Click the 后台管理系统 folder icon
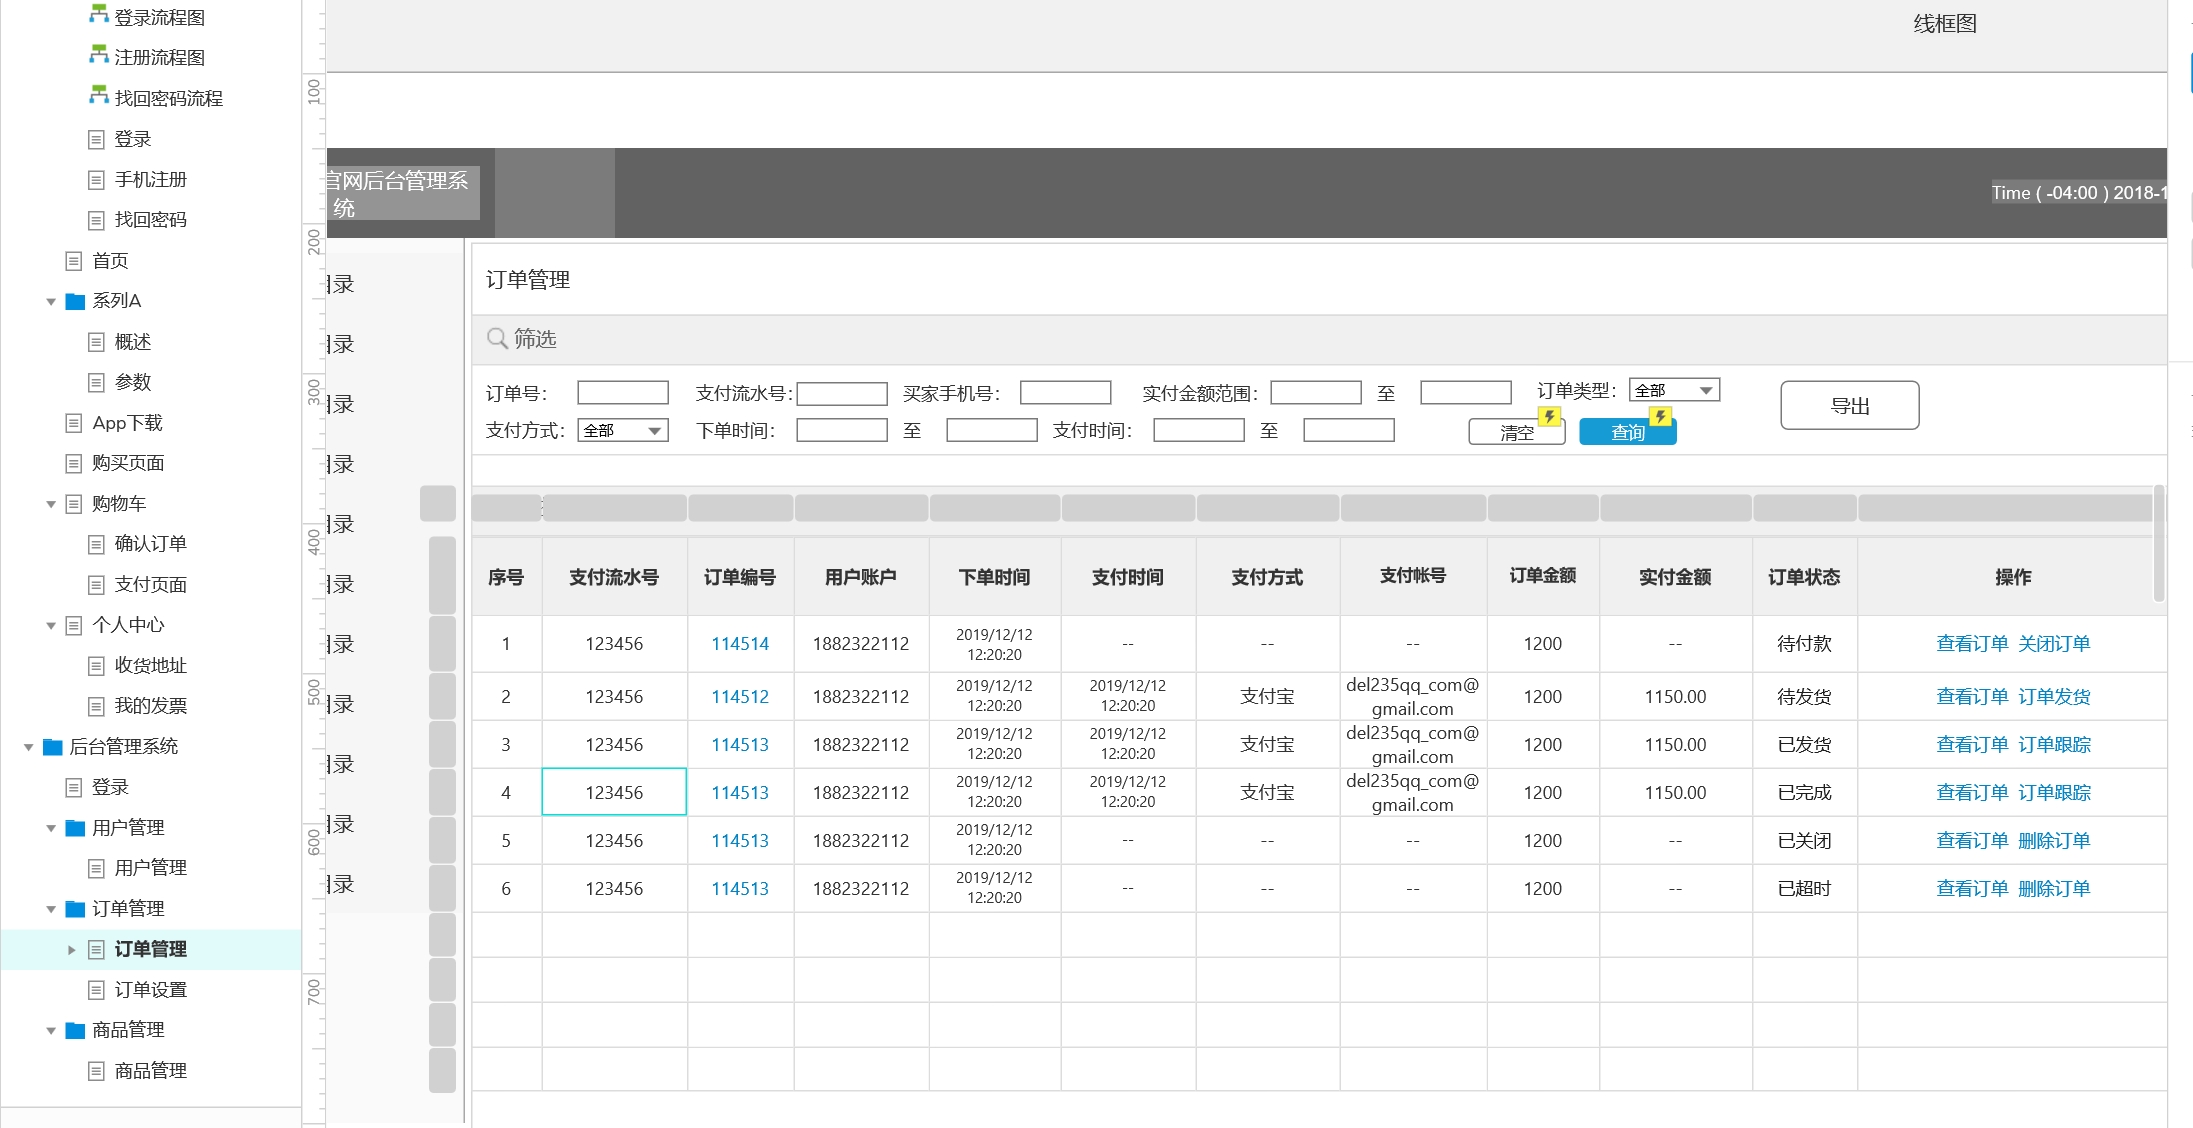This screenshot has height=1128, width=2193. [x=53, y=747]
